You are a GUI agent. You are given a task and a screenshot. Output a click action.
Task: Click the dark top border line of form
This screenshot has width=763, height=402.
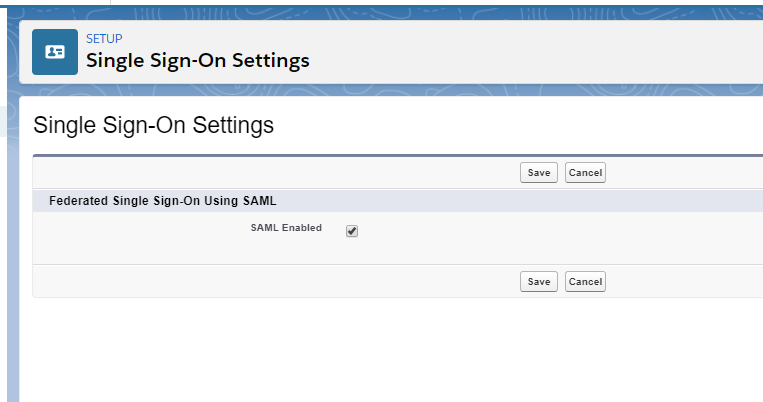point(400,156)
